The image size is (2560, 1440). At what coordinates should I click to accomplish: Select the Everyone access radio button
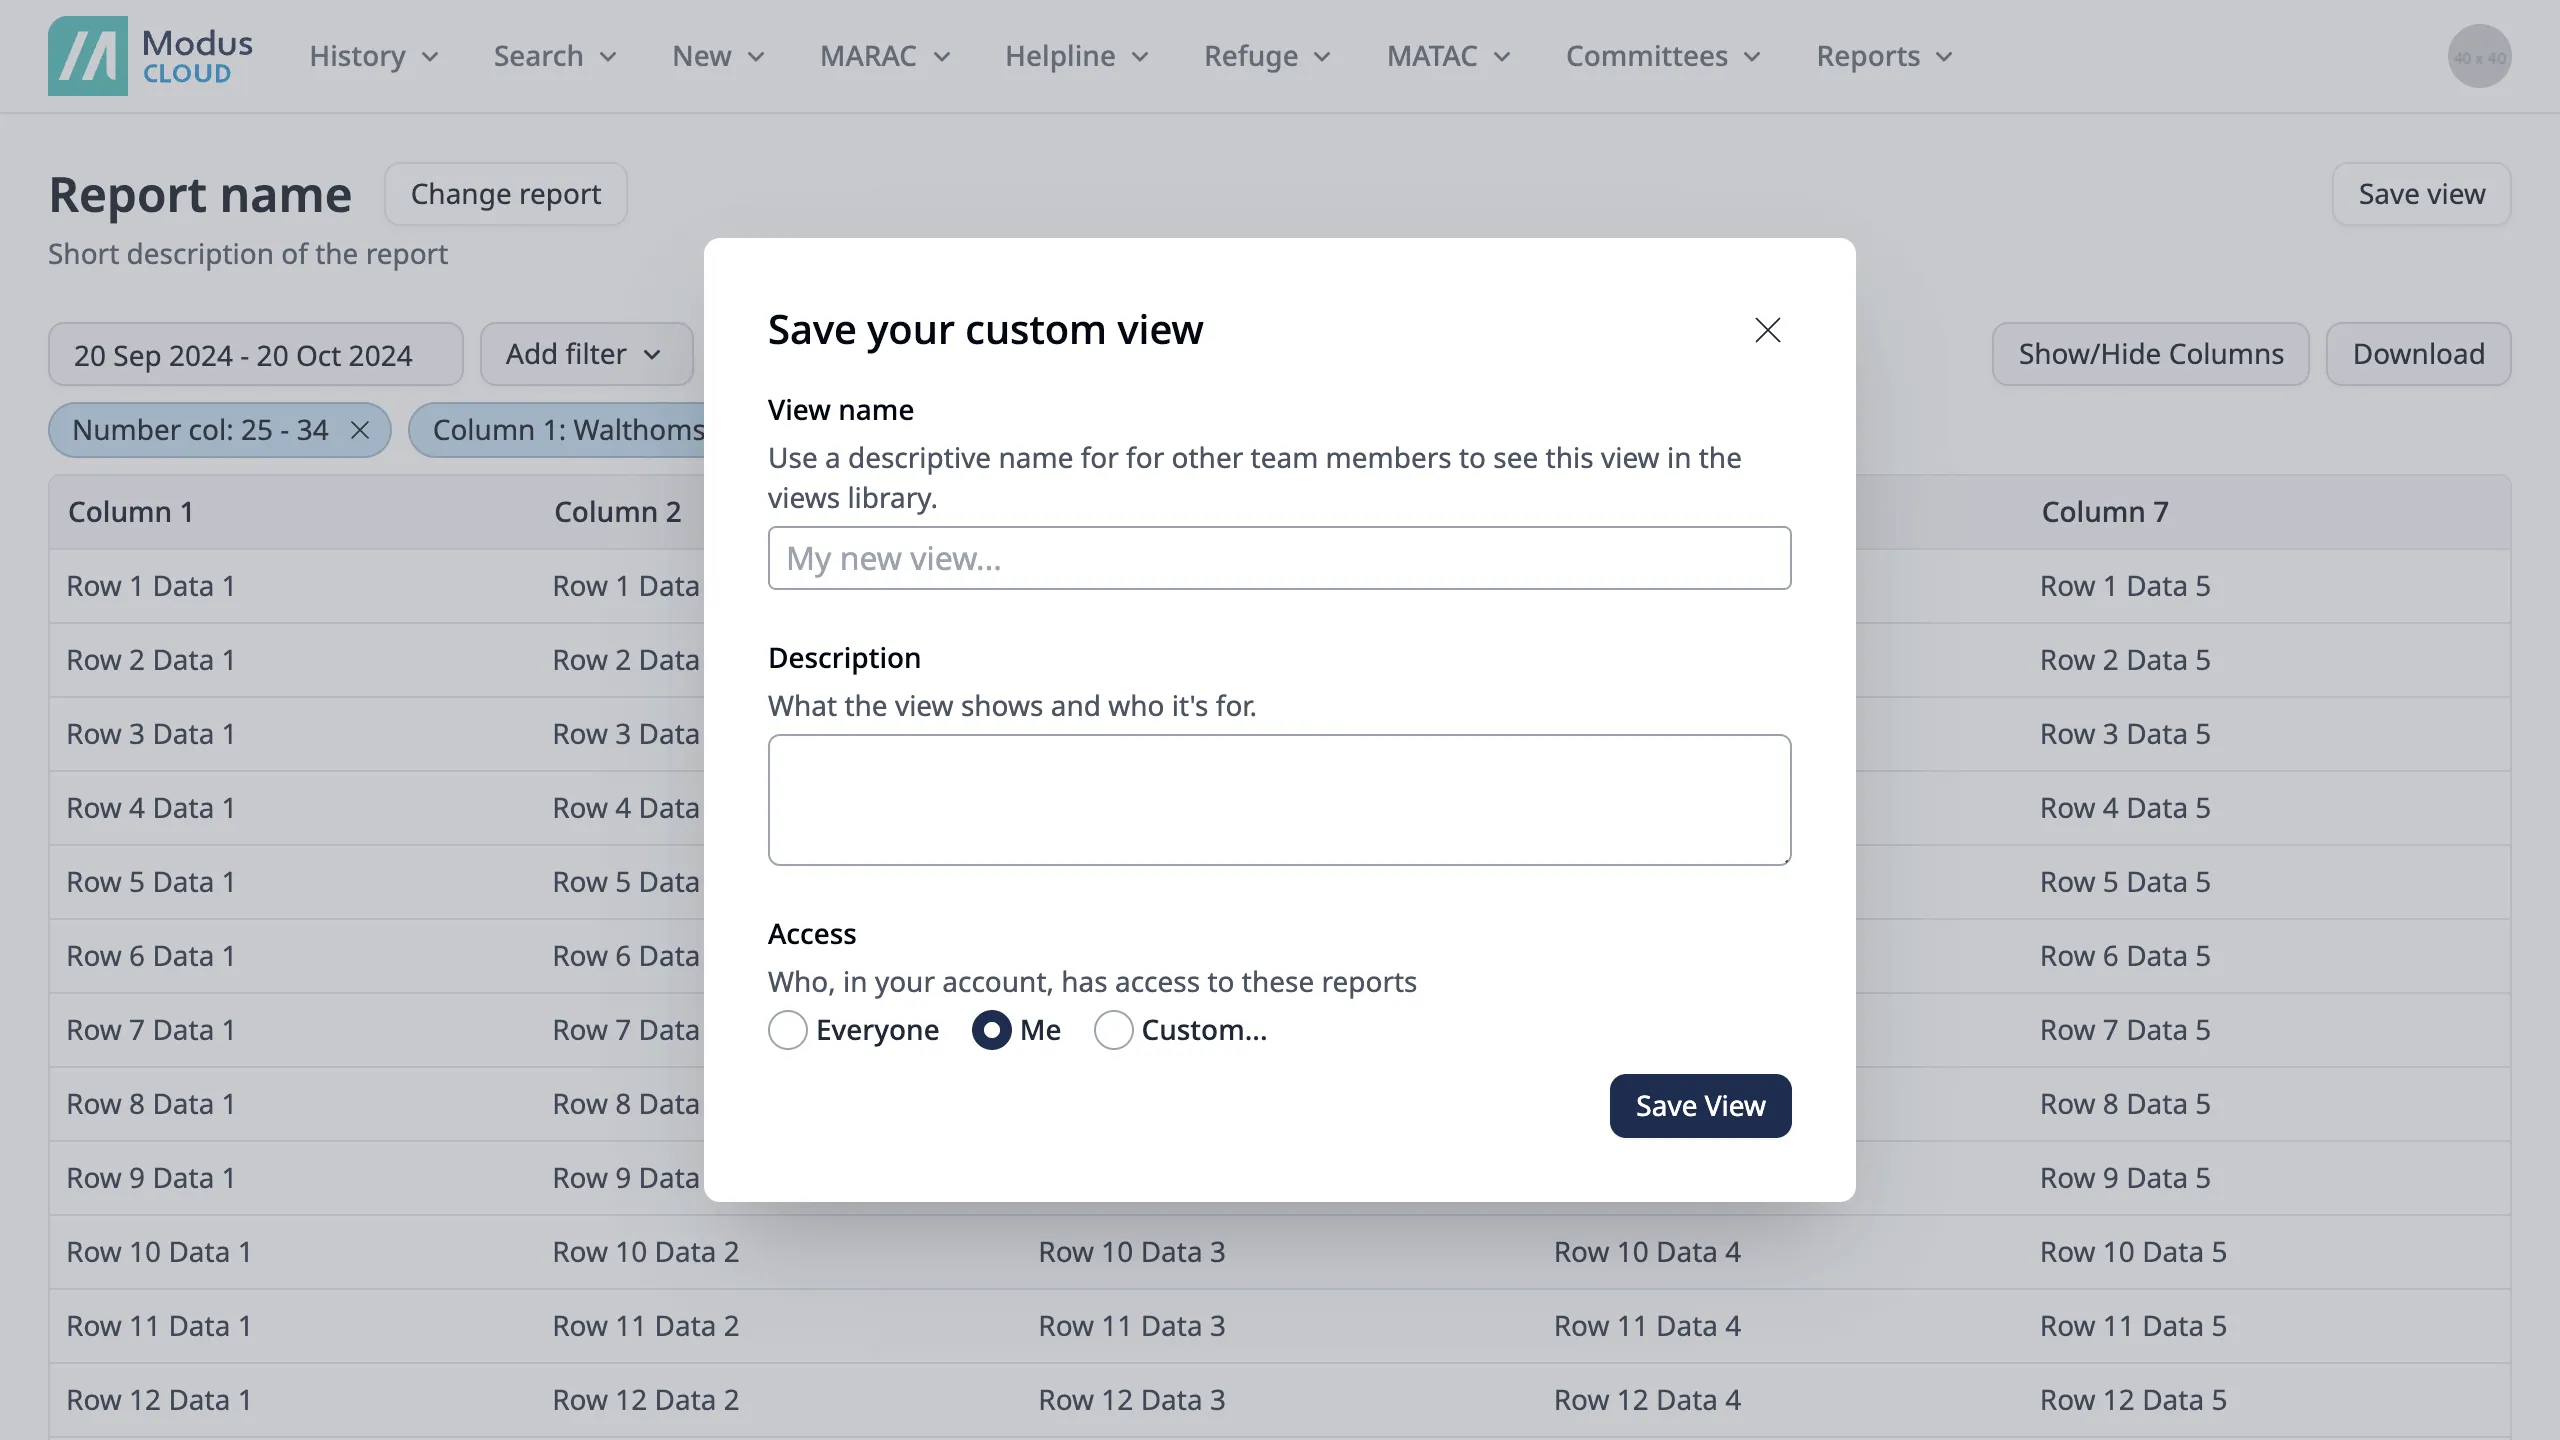click(x=788, y=1030)
